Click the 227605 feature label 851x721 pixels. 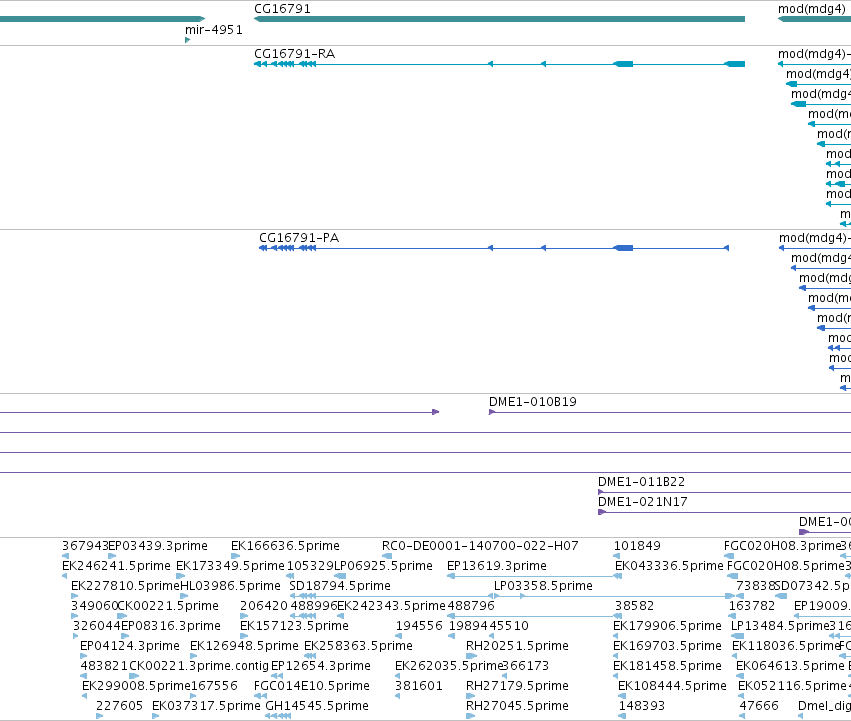point(119,706)
